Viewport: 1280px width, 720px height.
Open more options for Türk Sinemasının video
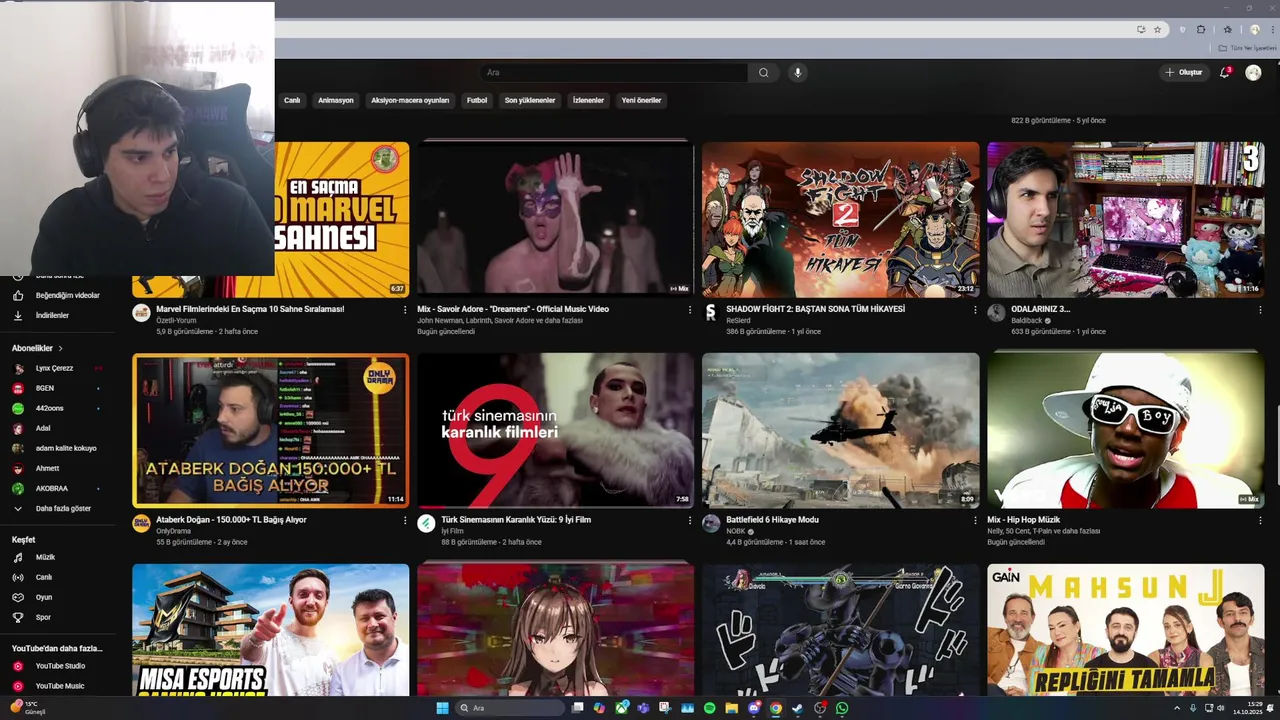pos(689,521)
